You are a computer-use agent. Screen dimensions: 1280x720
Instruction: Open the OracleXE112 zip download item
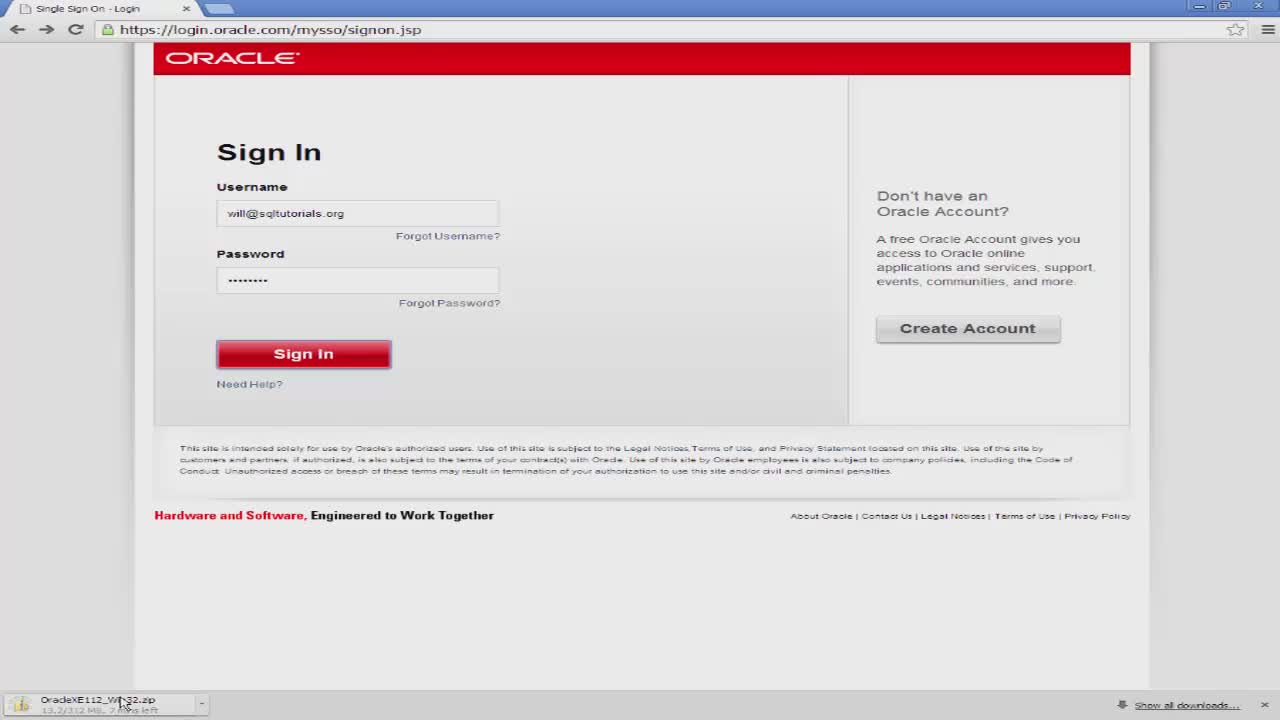tap(98, 704)
